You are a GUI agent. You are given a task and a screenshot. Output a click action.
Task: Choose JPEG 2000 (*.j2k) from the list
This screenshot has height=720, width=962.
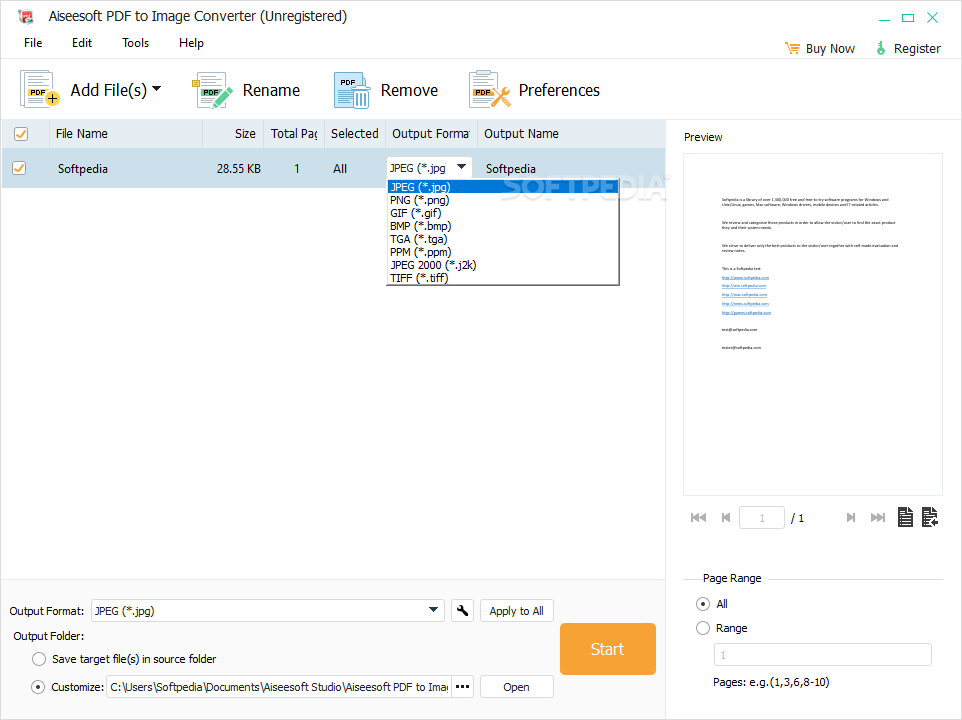click(503, 264)
